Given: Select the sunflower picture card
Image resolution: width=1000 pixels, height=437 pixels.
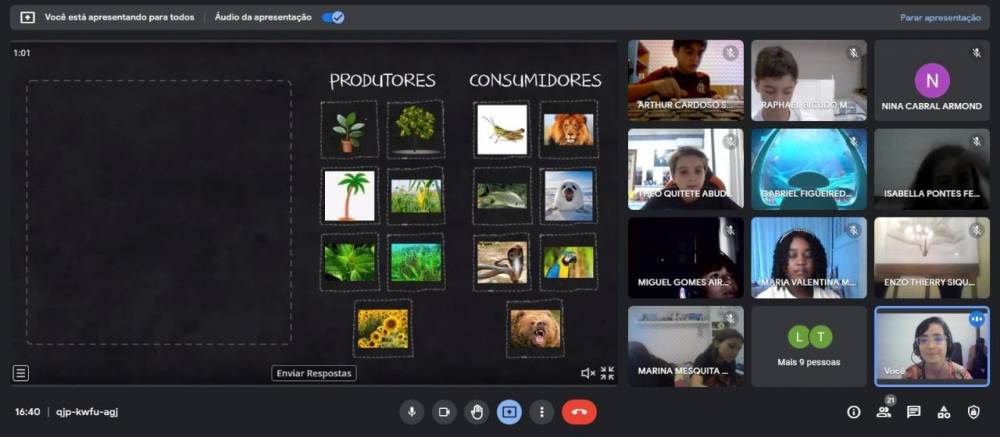Looking at the screenshot, I should pos(382,328).
